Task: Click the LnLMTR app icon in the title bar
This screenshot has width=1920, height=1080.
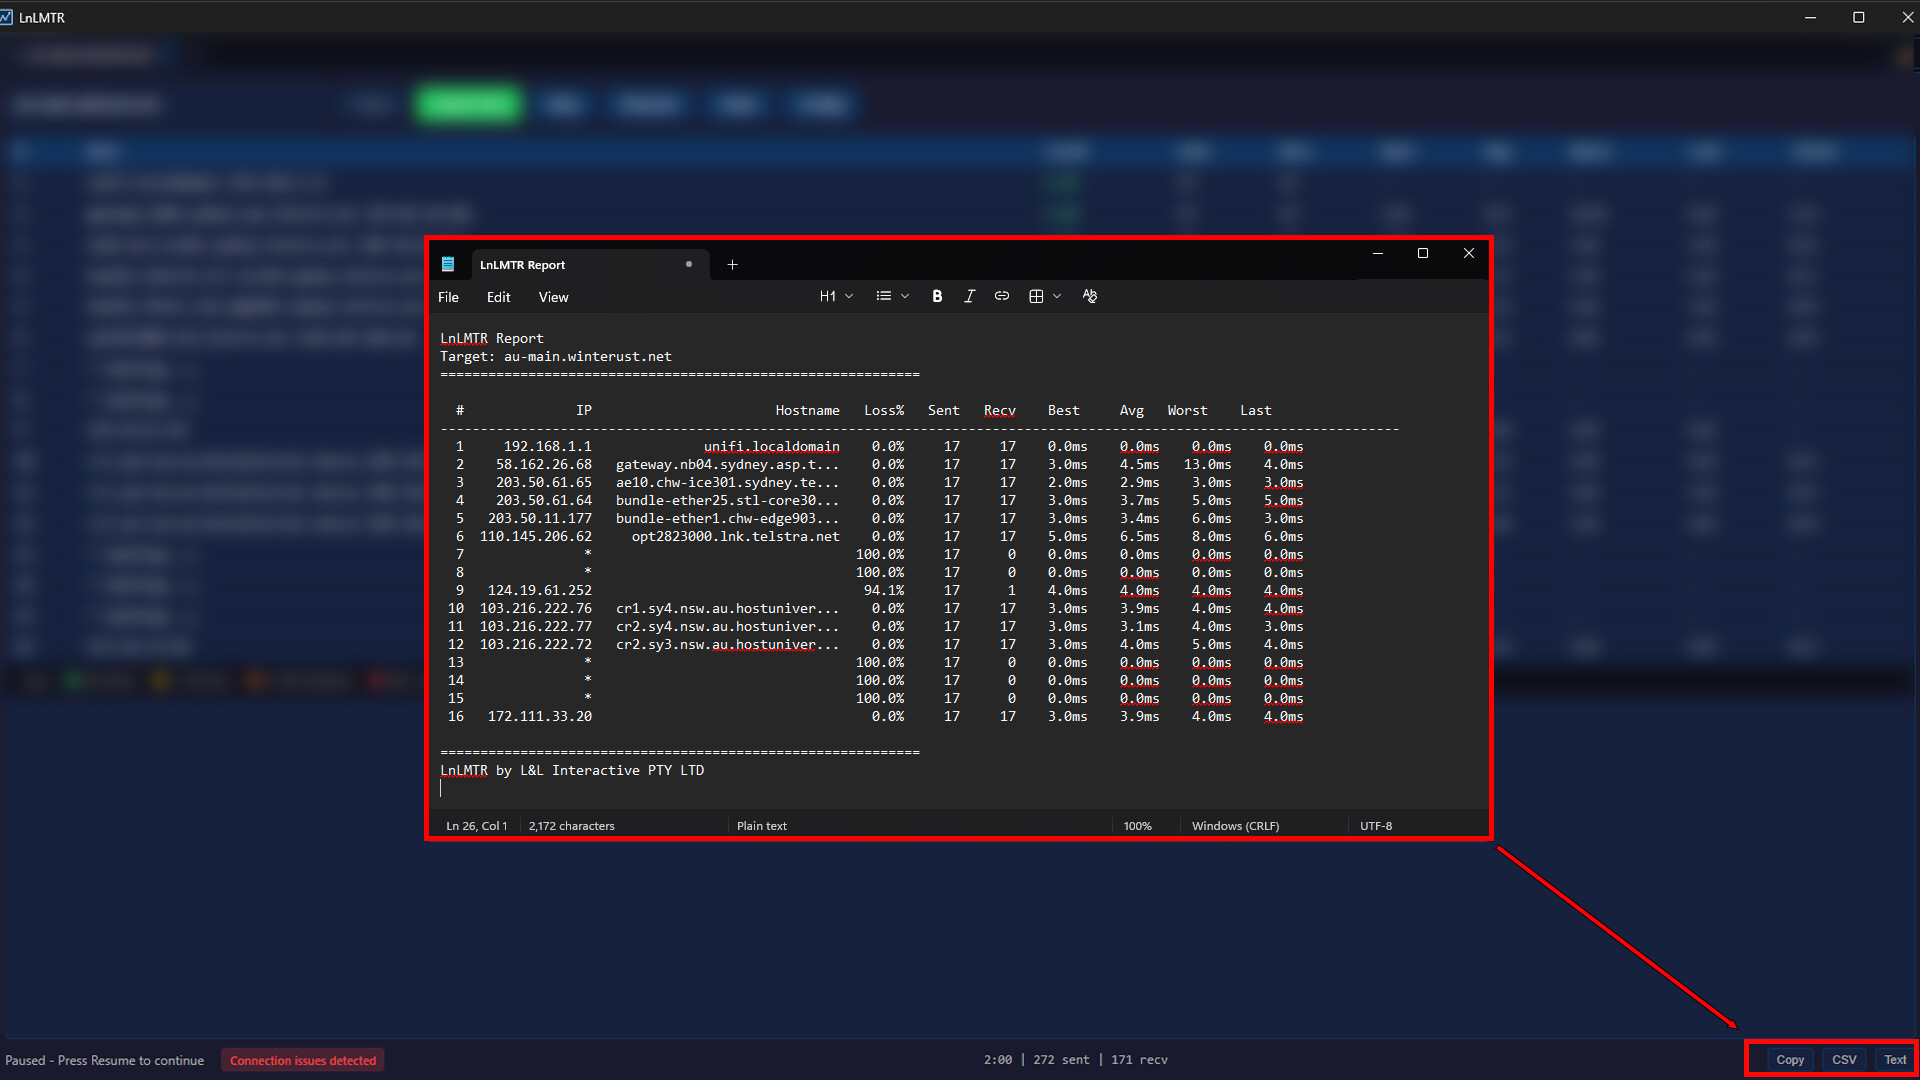Action: click(8, 16)
